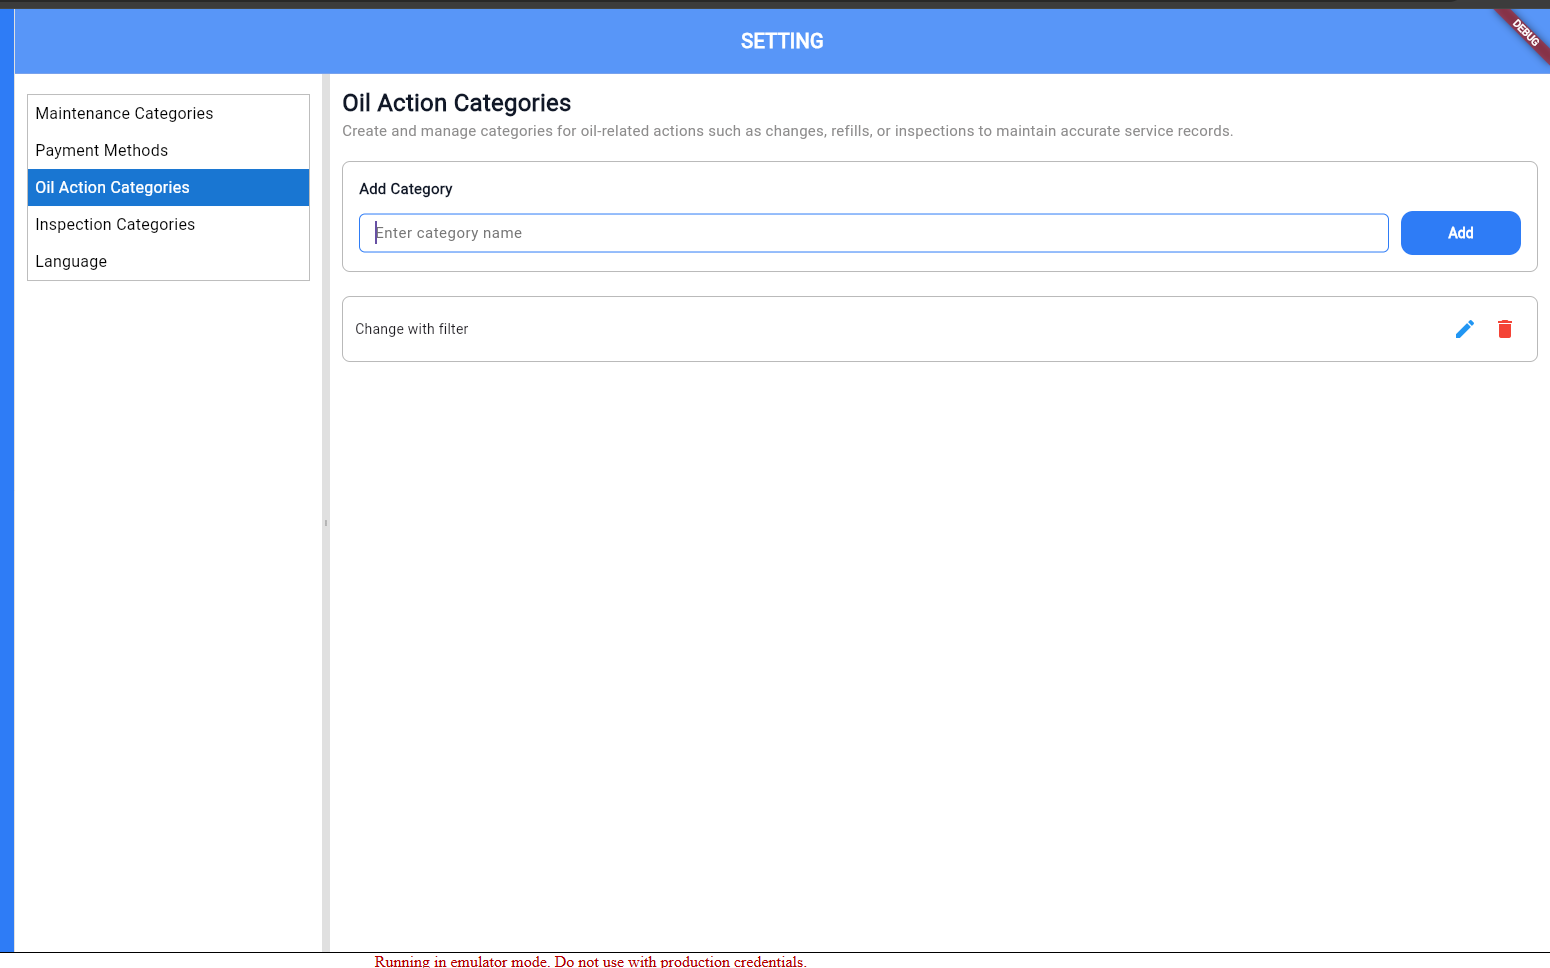Screen dimensions: 1550x968
Task: Focus the Enter category name field
Action: pos(873,233)
